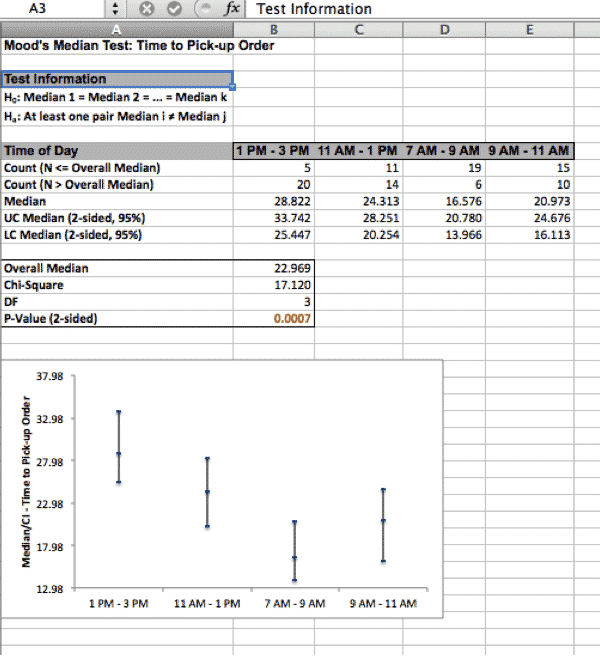Click the 1 PM - 3 PM median marker in chart
Image resolution: width=600 pixels, height=656 pixels.
pos(119,454)
